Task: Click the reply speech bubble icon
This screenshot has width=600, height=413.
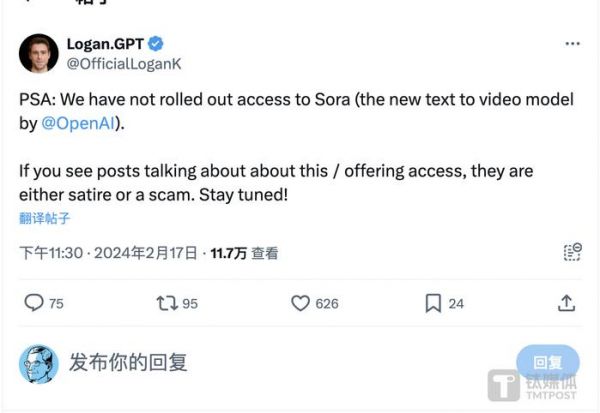Action: point(34,303)
